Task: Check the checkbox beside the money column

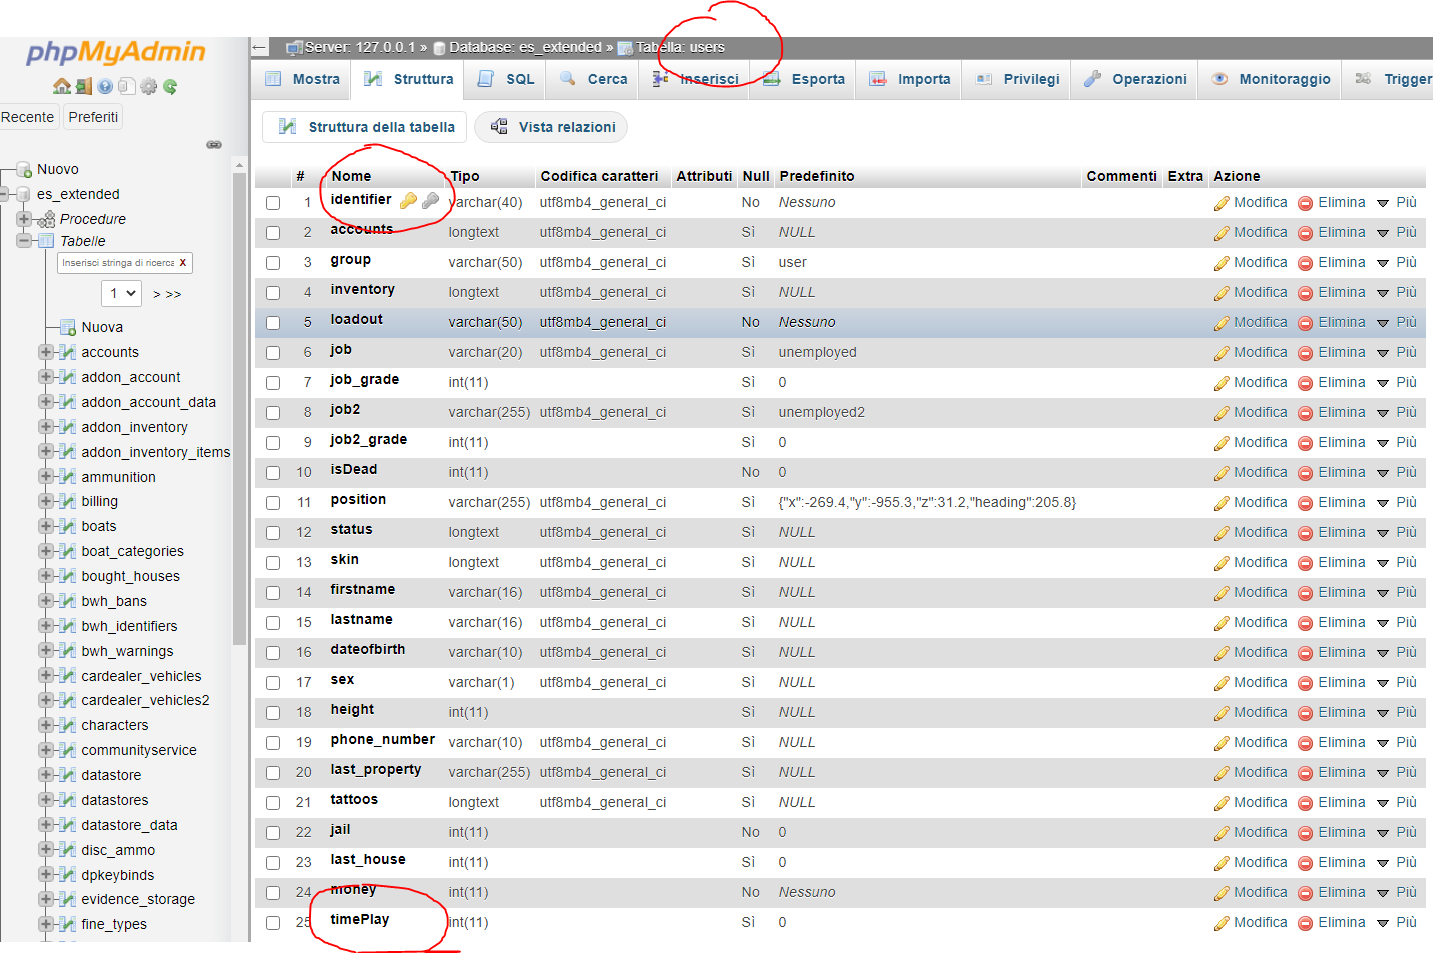Action: pos(272,892)
